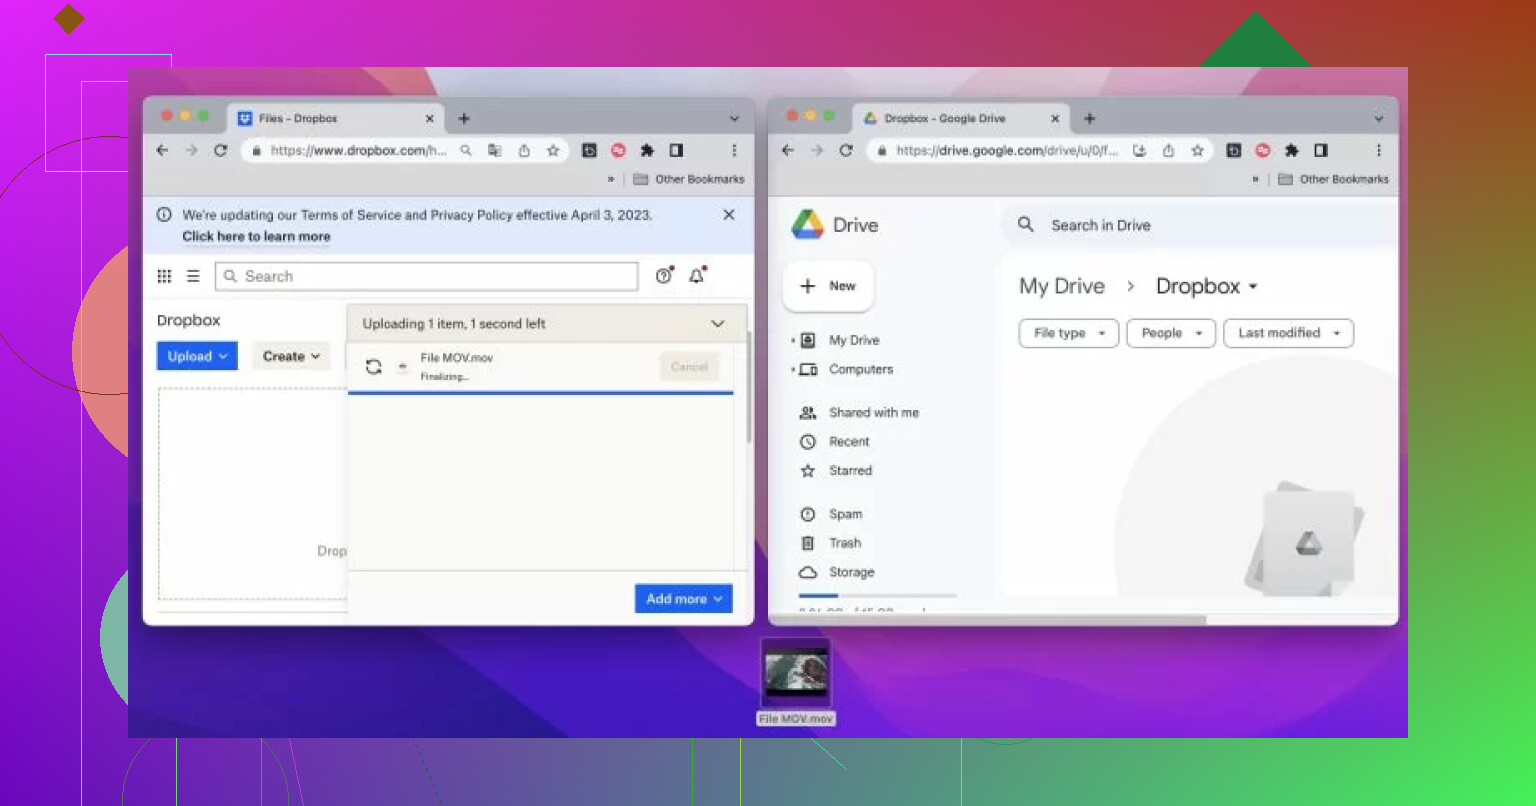This screenshot has height=806, width=1536.
Task: Open the Dropbox app grid icon
Action: [x=165, y=277]
